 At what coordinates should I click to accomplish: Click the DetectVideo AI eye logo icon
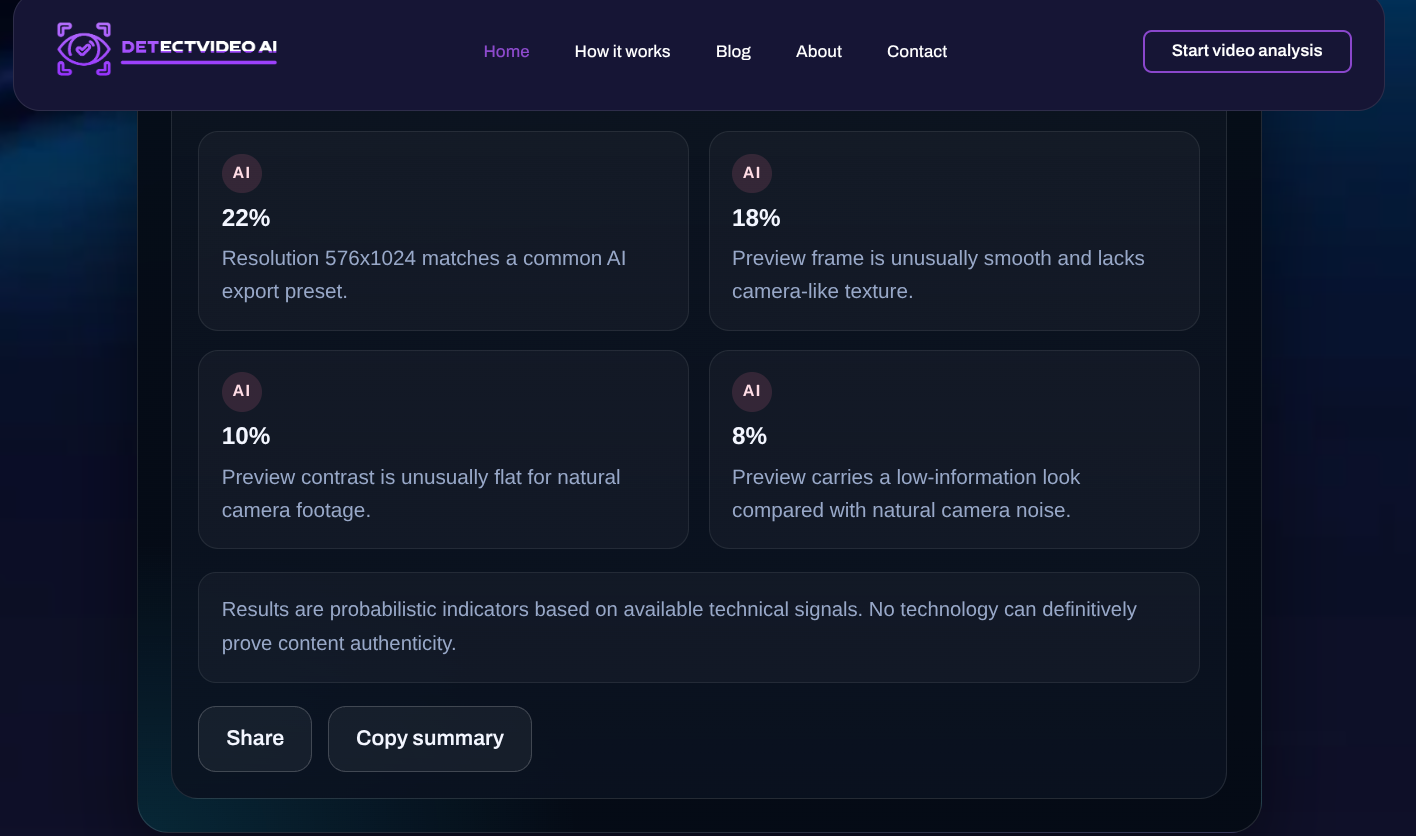84,49
